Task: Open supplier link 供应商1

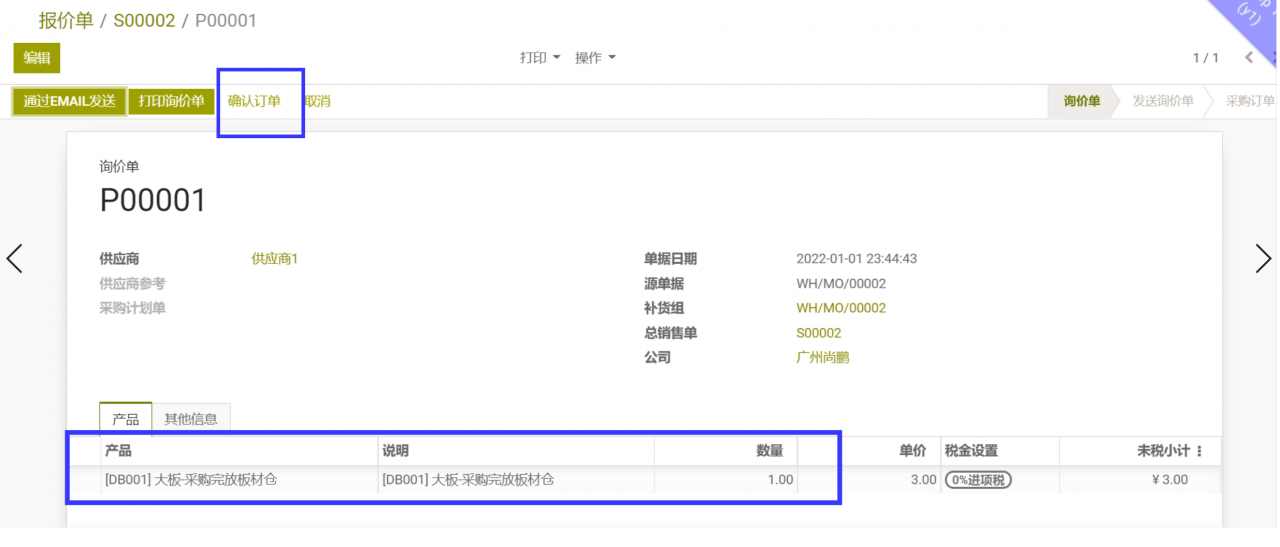Action: [275, 259]
